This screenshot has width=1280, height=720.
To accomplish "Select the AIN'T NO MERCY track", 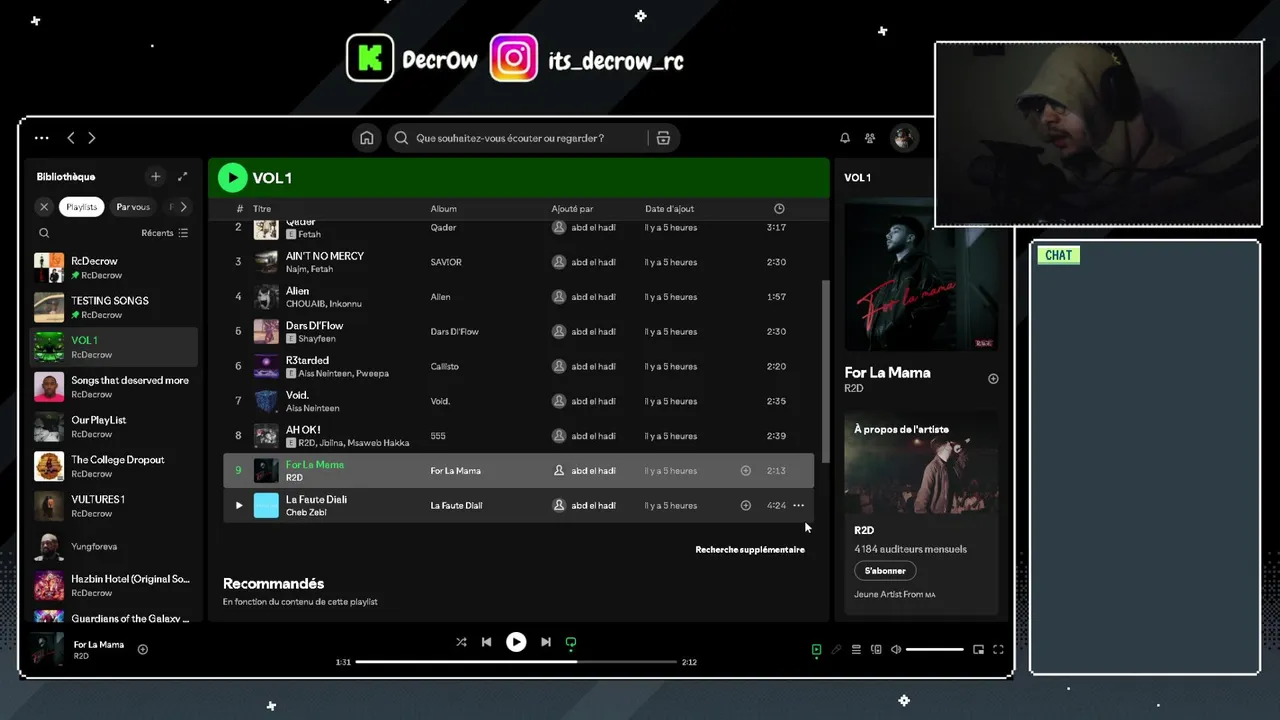I will pos(518,262).
